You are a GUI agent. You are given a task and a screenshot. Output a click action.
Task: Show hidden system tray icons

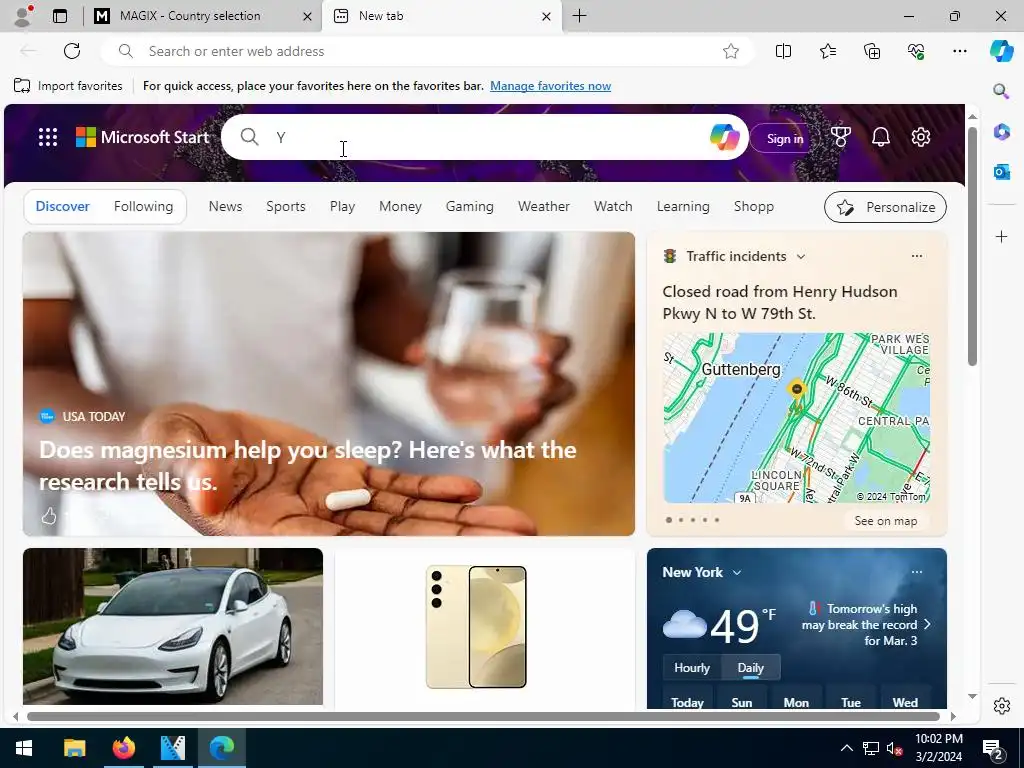(846, 748)
